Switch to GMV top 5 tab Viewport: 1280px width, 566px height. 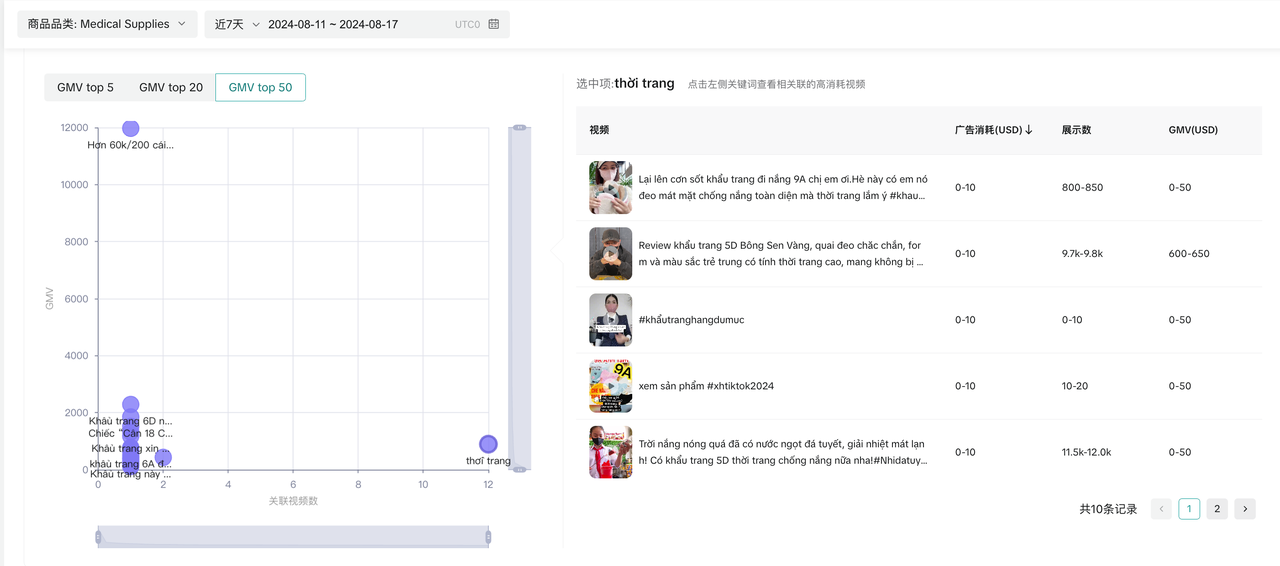click(x=85, y=88)
